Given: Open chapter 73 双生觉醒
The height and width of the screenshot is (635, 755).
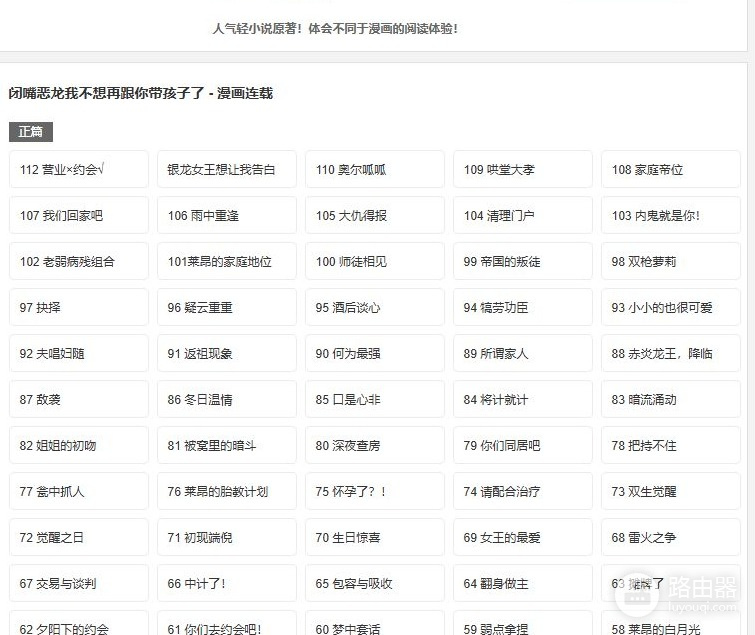Looking at the screenshot, I should (671, 491).
